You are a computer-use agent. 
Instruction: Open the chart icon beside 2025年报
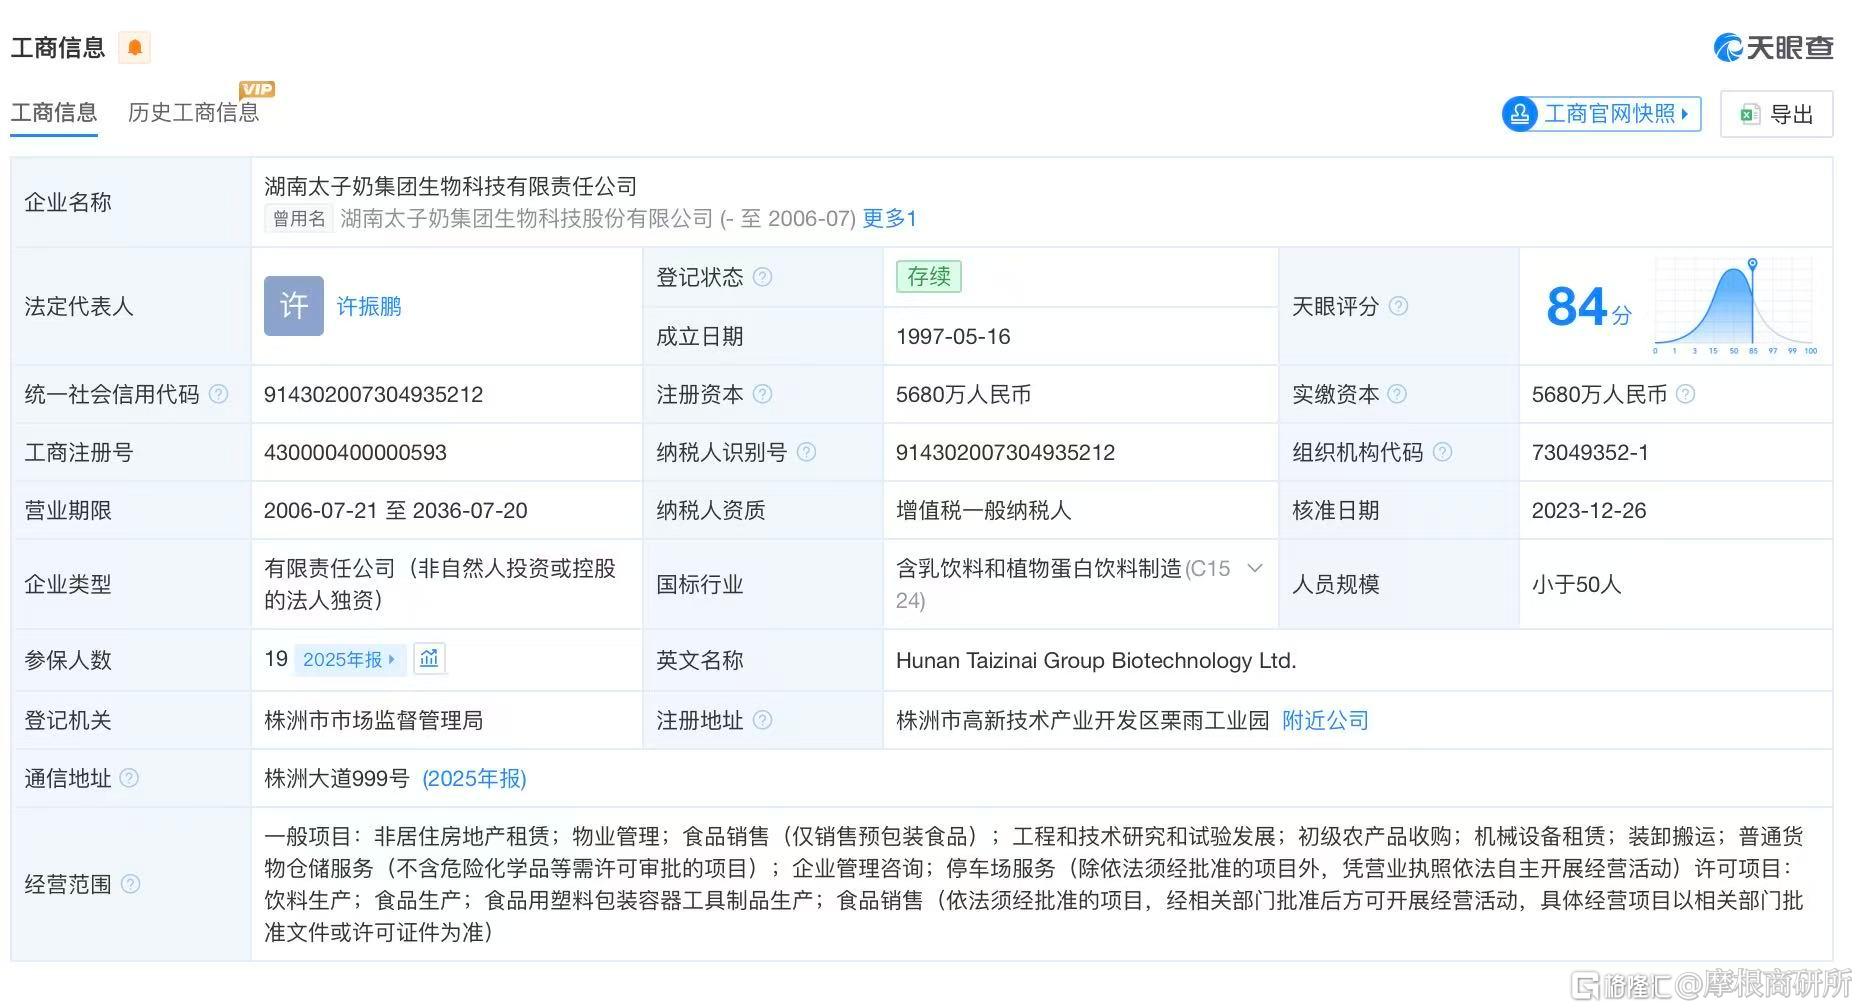(x=429, y=658)
